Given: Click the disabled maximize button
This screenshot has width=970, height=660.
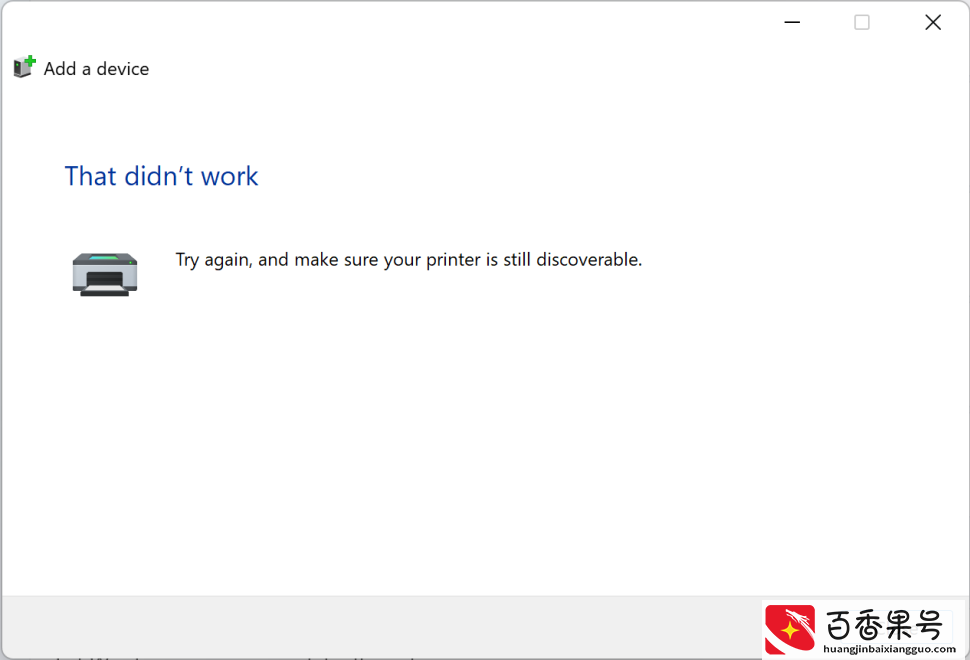Looking at the screenshot, I should pyautogui.click(x=862, y=22).
